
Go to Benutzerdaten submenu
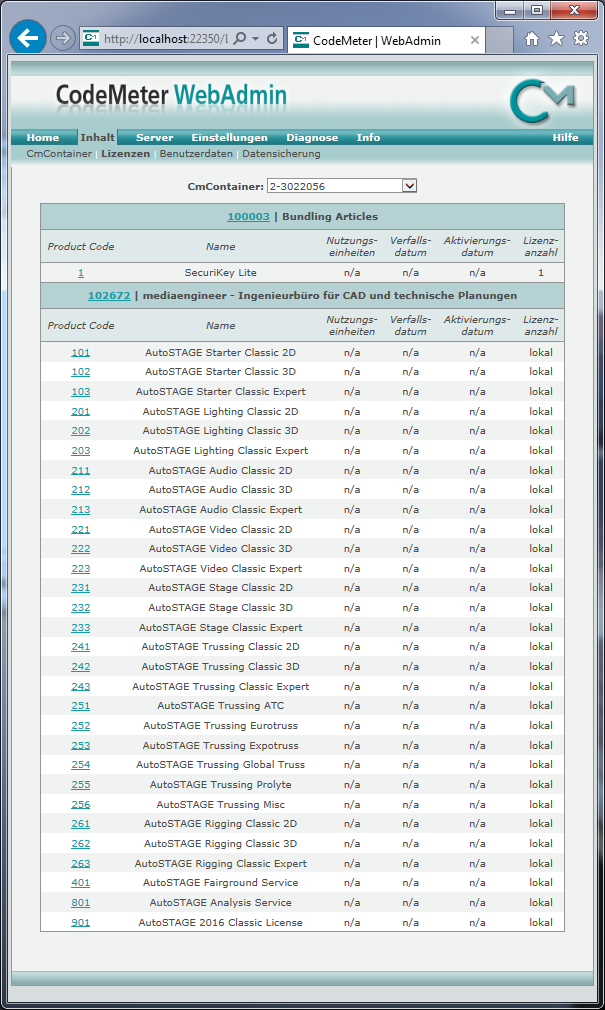click(196, 153)
